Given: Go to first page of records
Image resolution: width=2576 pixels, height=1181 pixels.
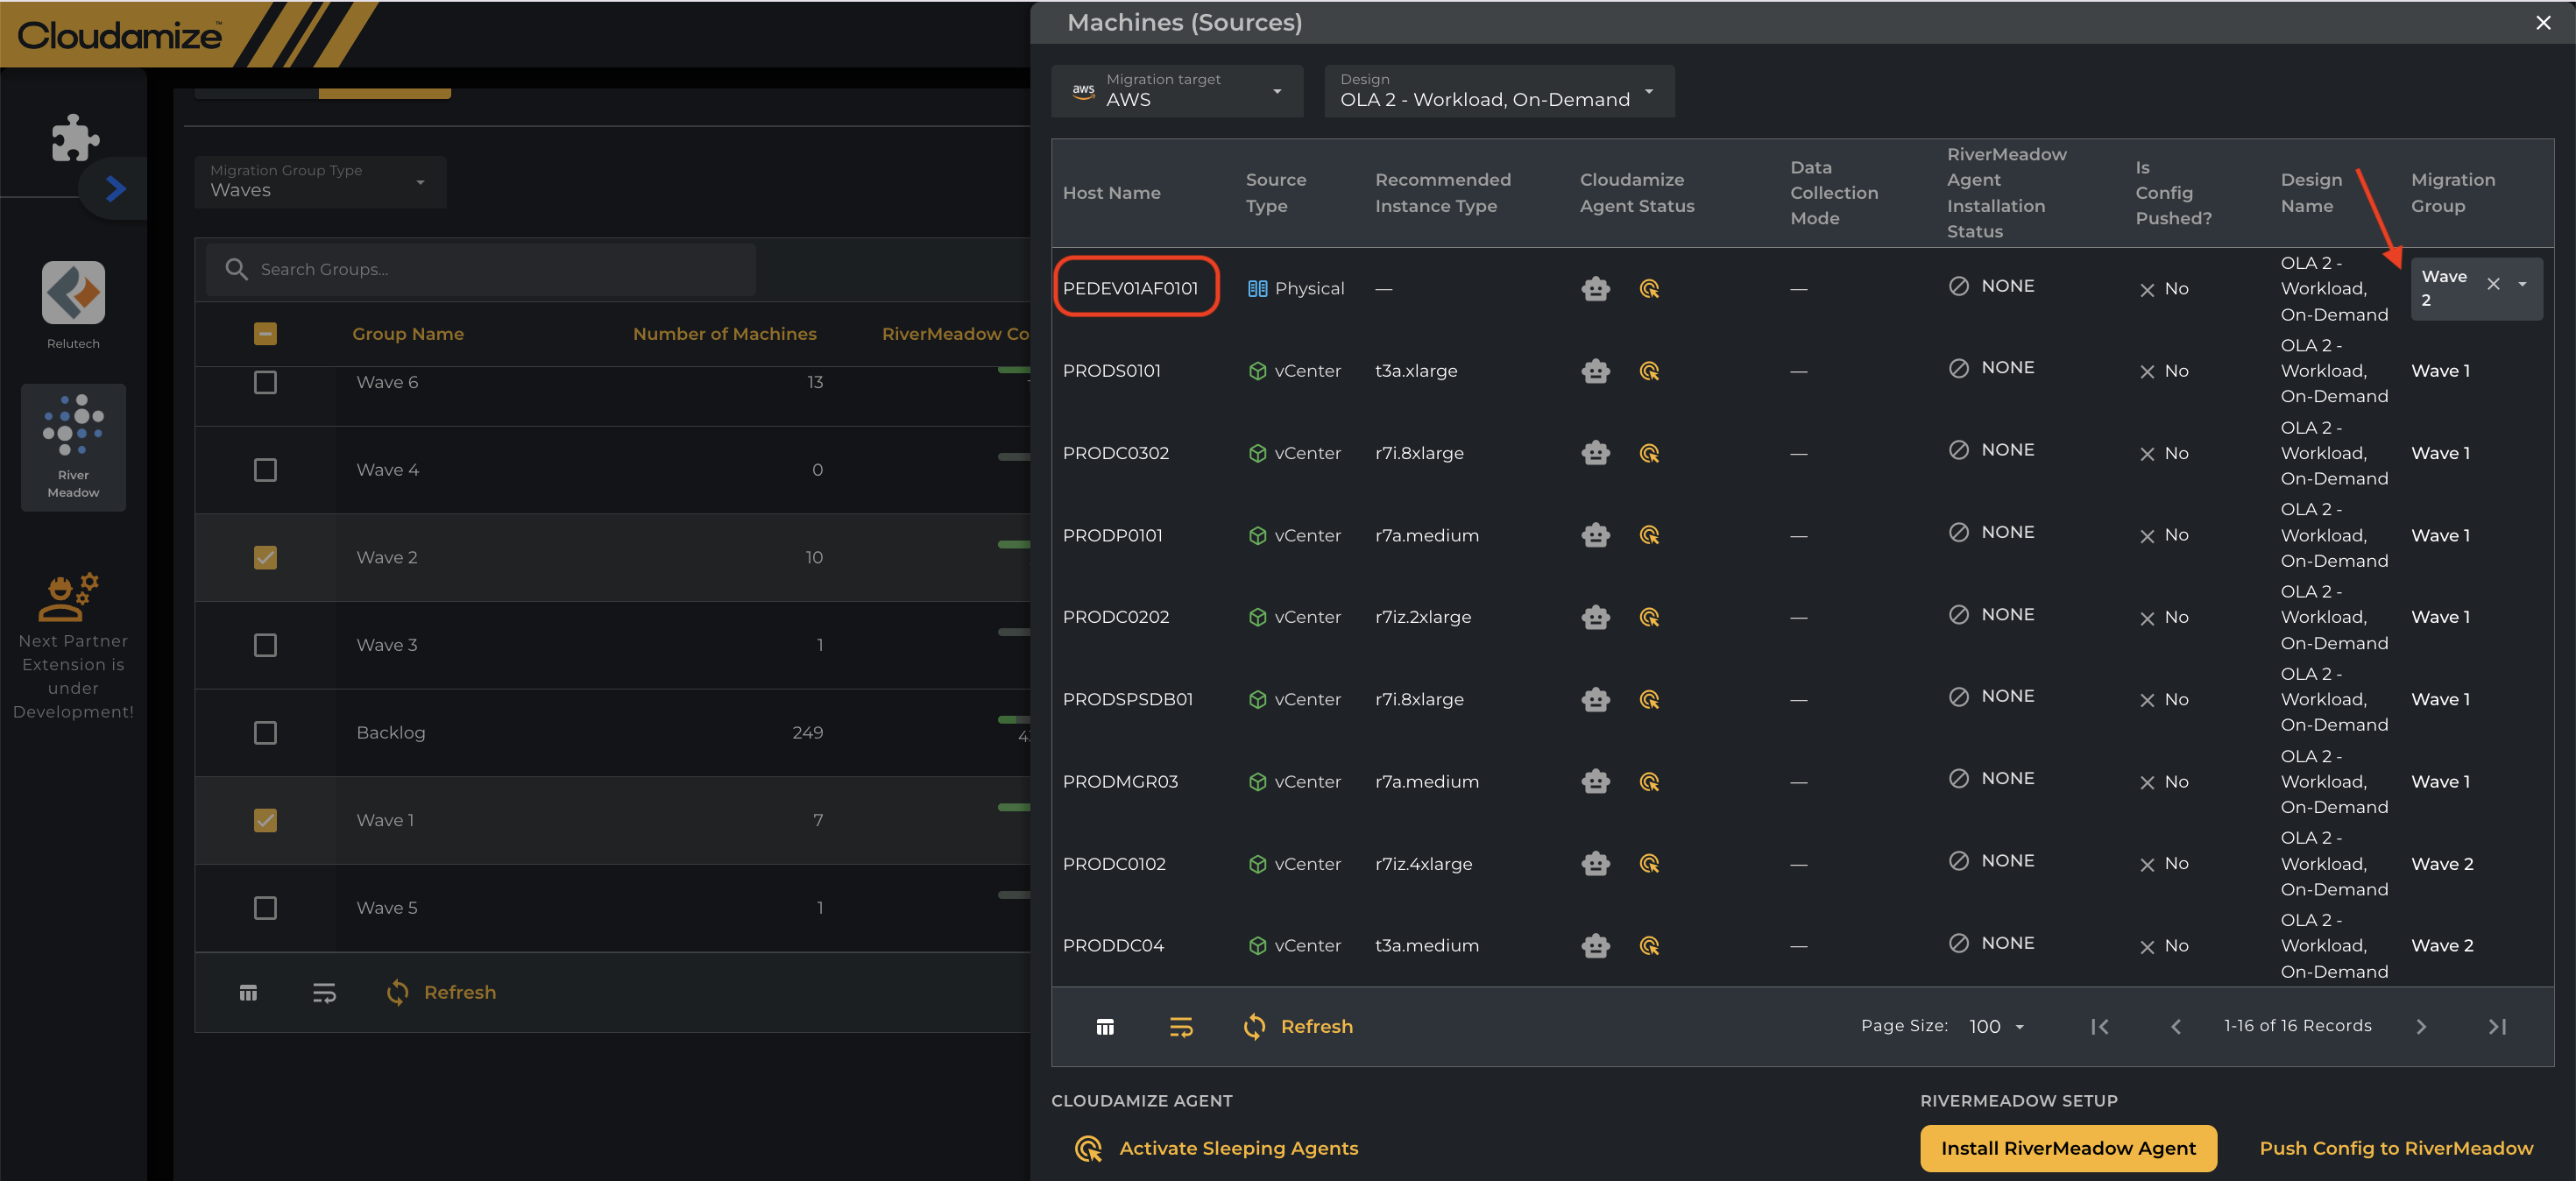Looking at the screenshot, I should 2100,1026.
